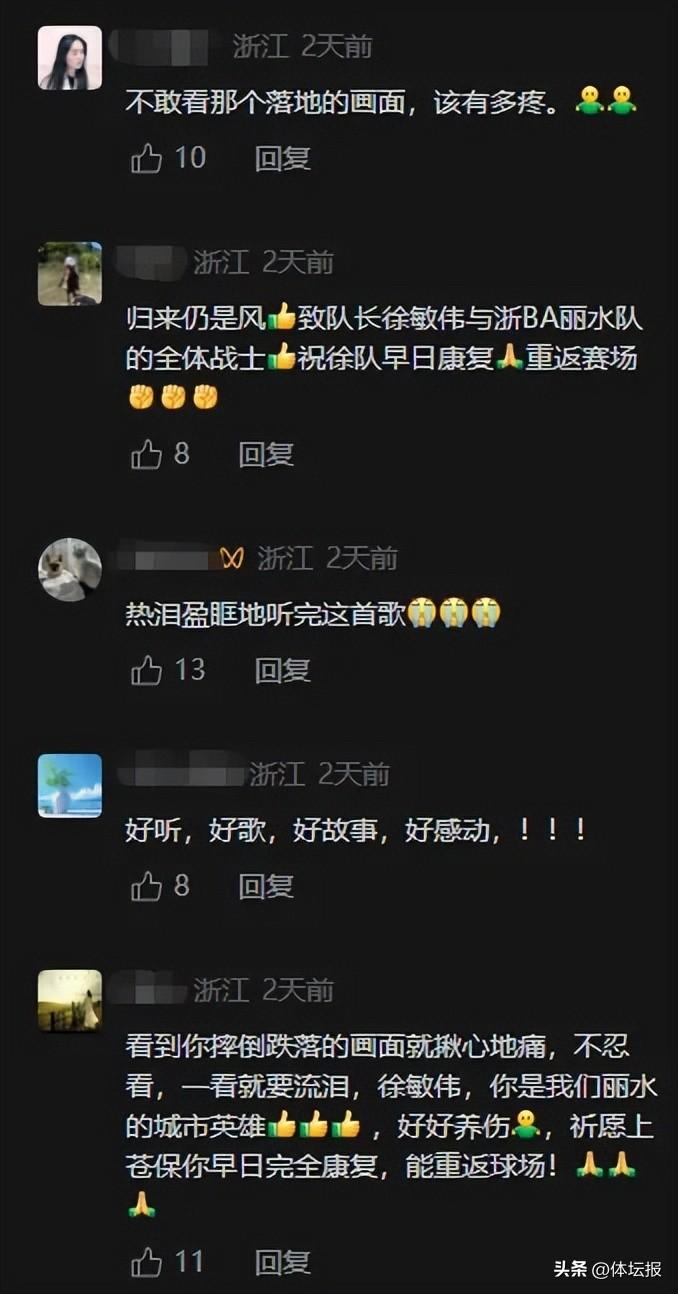The height and width of the screenshot is (1294, 678).
Task: Click the blurred username of the first commenter
Action: coord(166,46)
